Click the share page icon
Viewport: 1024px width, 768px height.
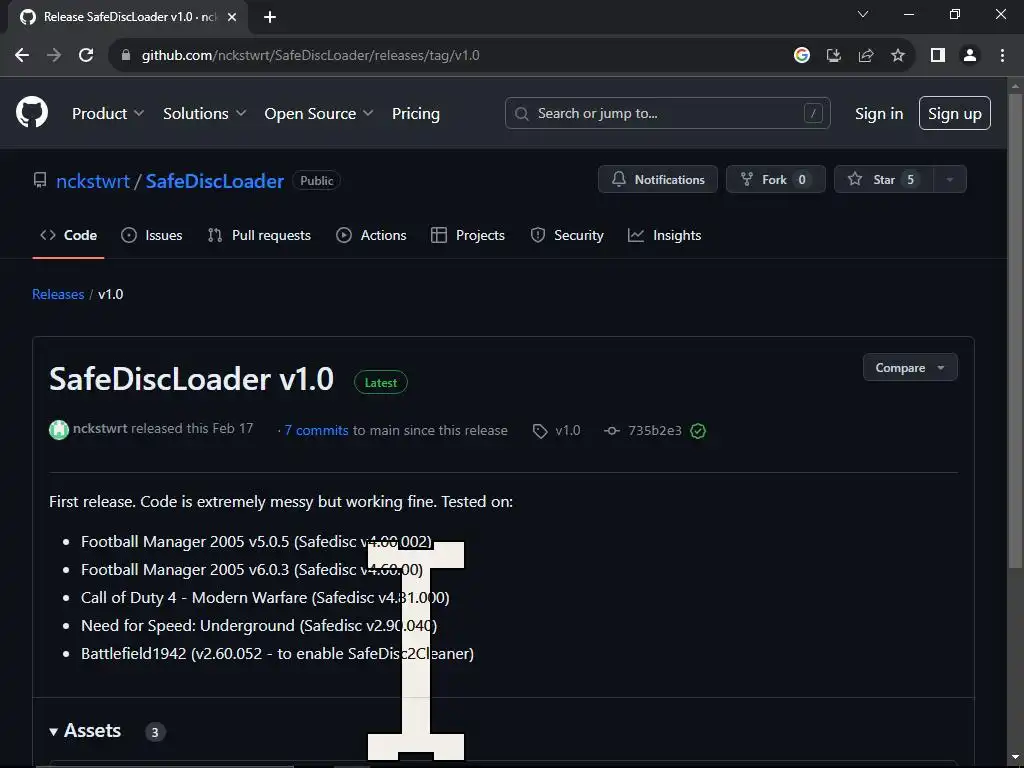866,56
